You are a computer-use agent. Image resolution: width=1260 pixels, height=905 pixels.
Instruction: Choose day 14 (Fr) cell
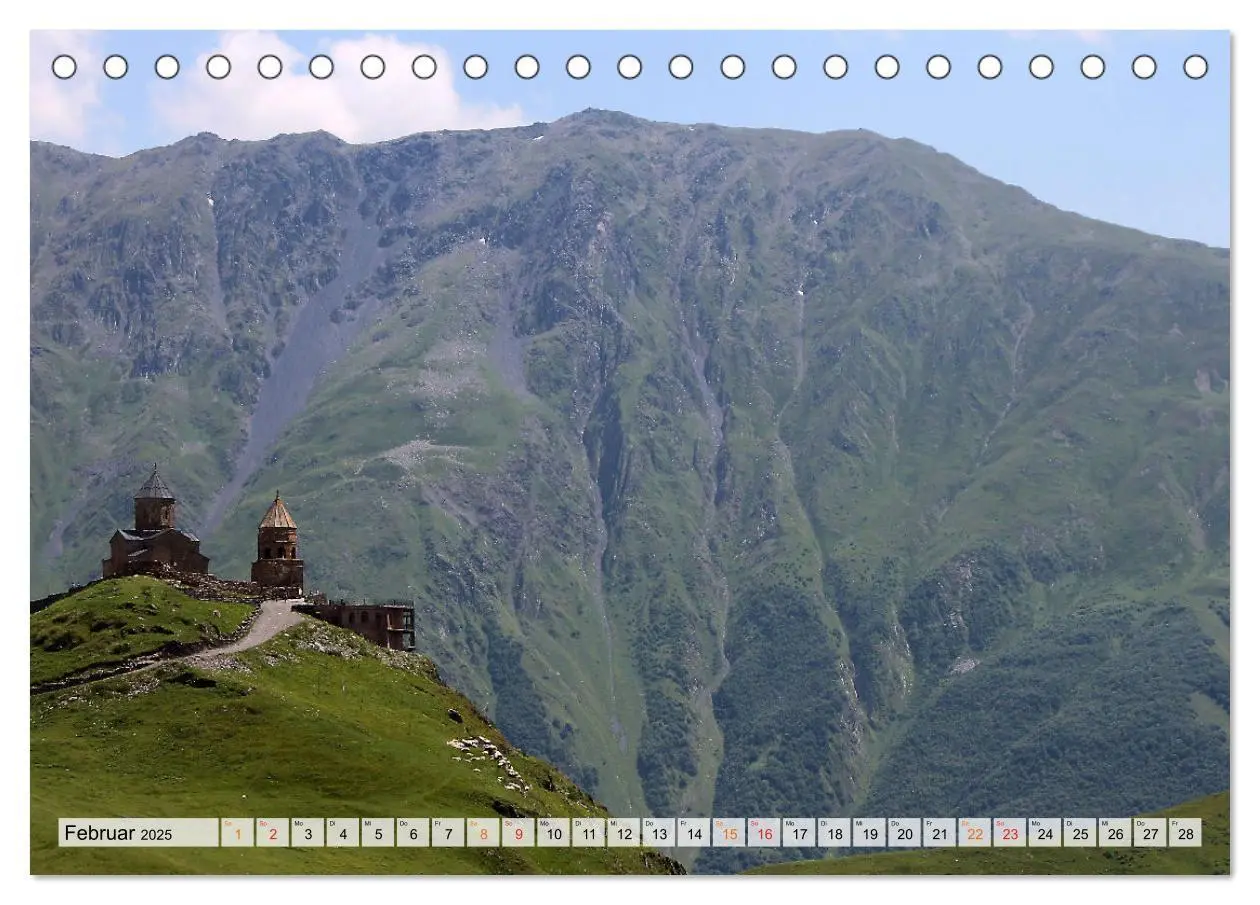(694, 833)
